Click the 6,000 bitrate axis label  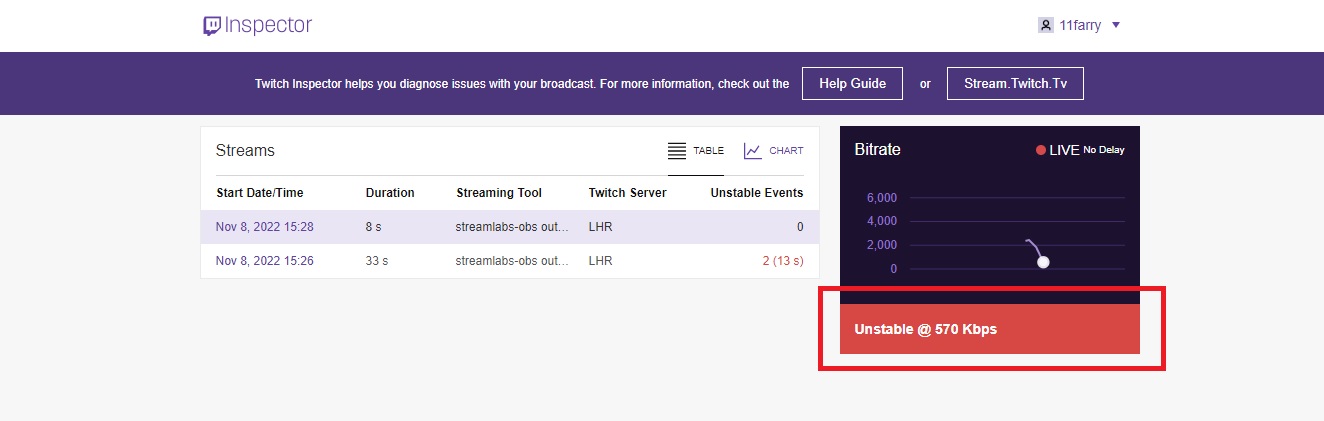point(881,197)
